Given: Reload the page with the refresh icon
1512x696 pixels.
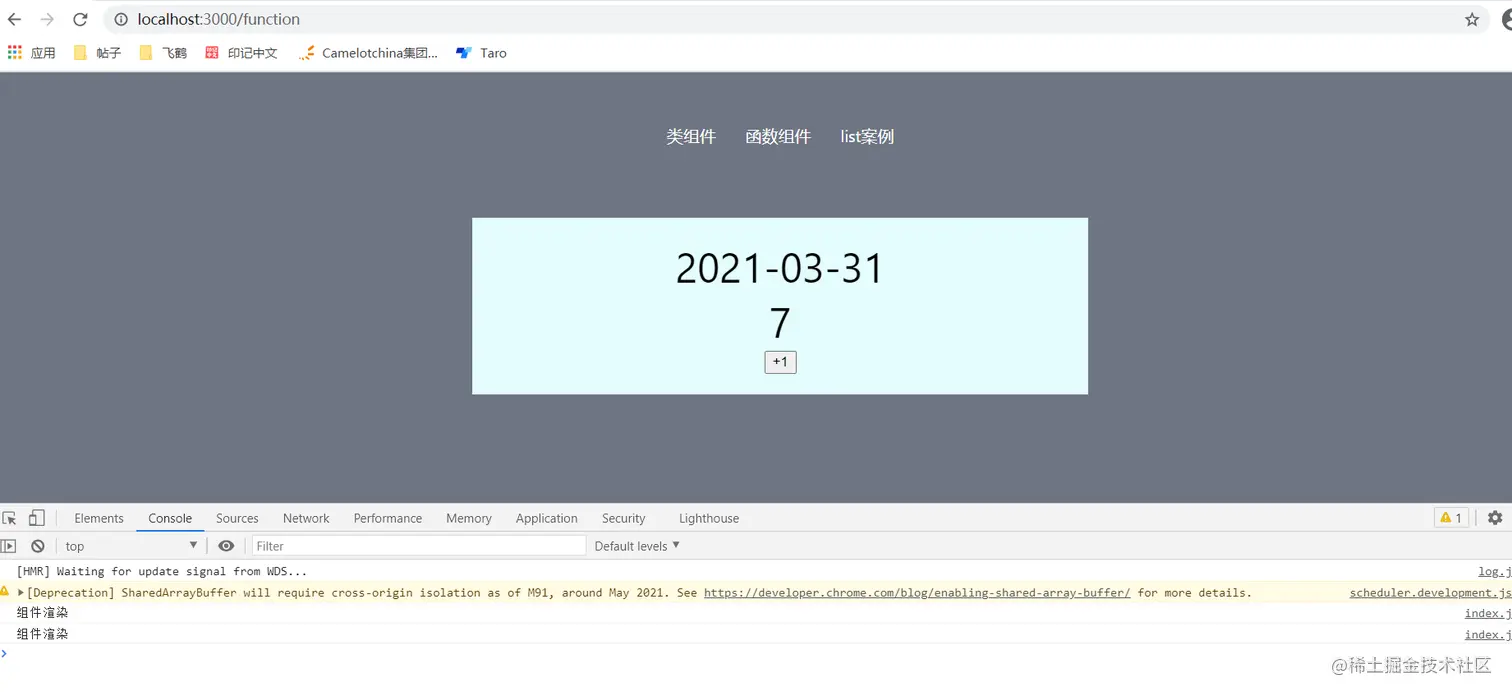Looking at the screenshot, I should pyautogui.click(x=80, y=19).
